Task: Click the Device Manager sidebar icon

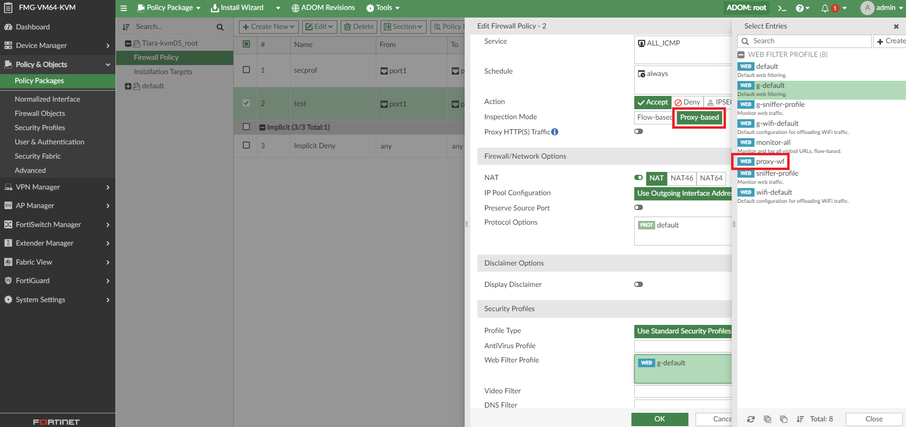Action: pos(8,46)
